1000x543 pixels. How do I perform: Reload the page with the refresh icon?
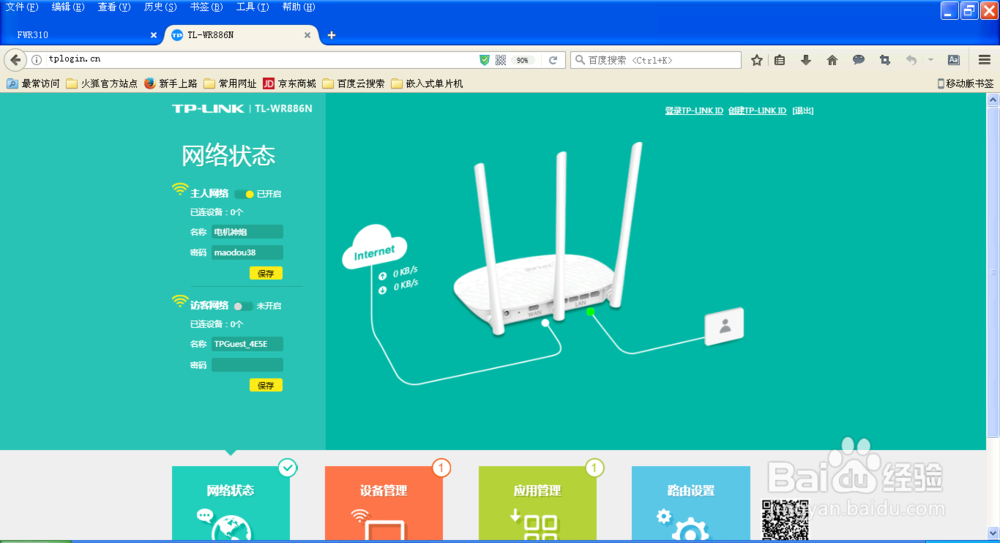(x=553, y=60)
